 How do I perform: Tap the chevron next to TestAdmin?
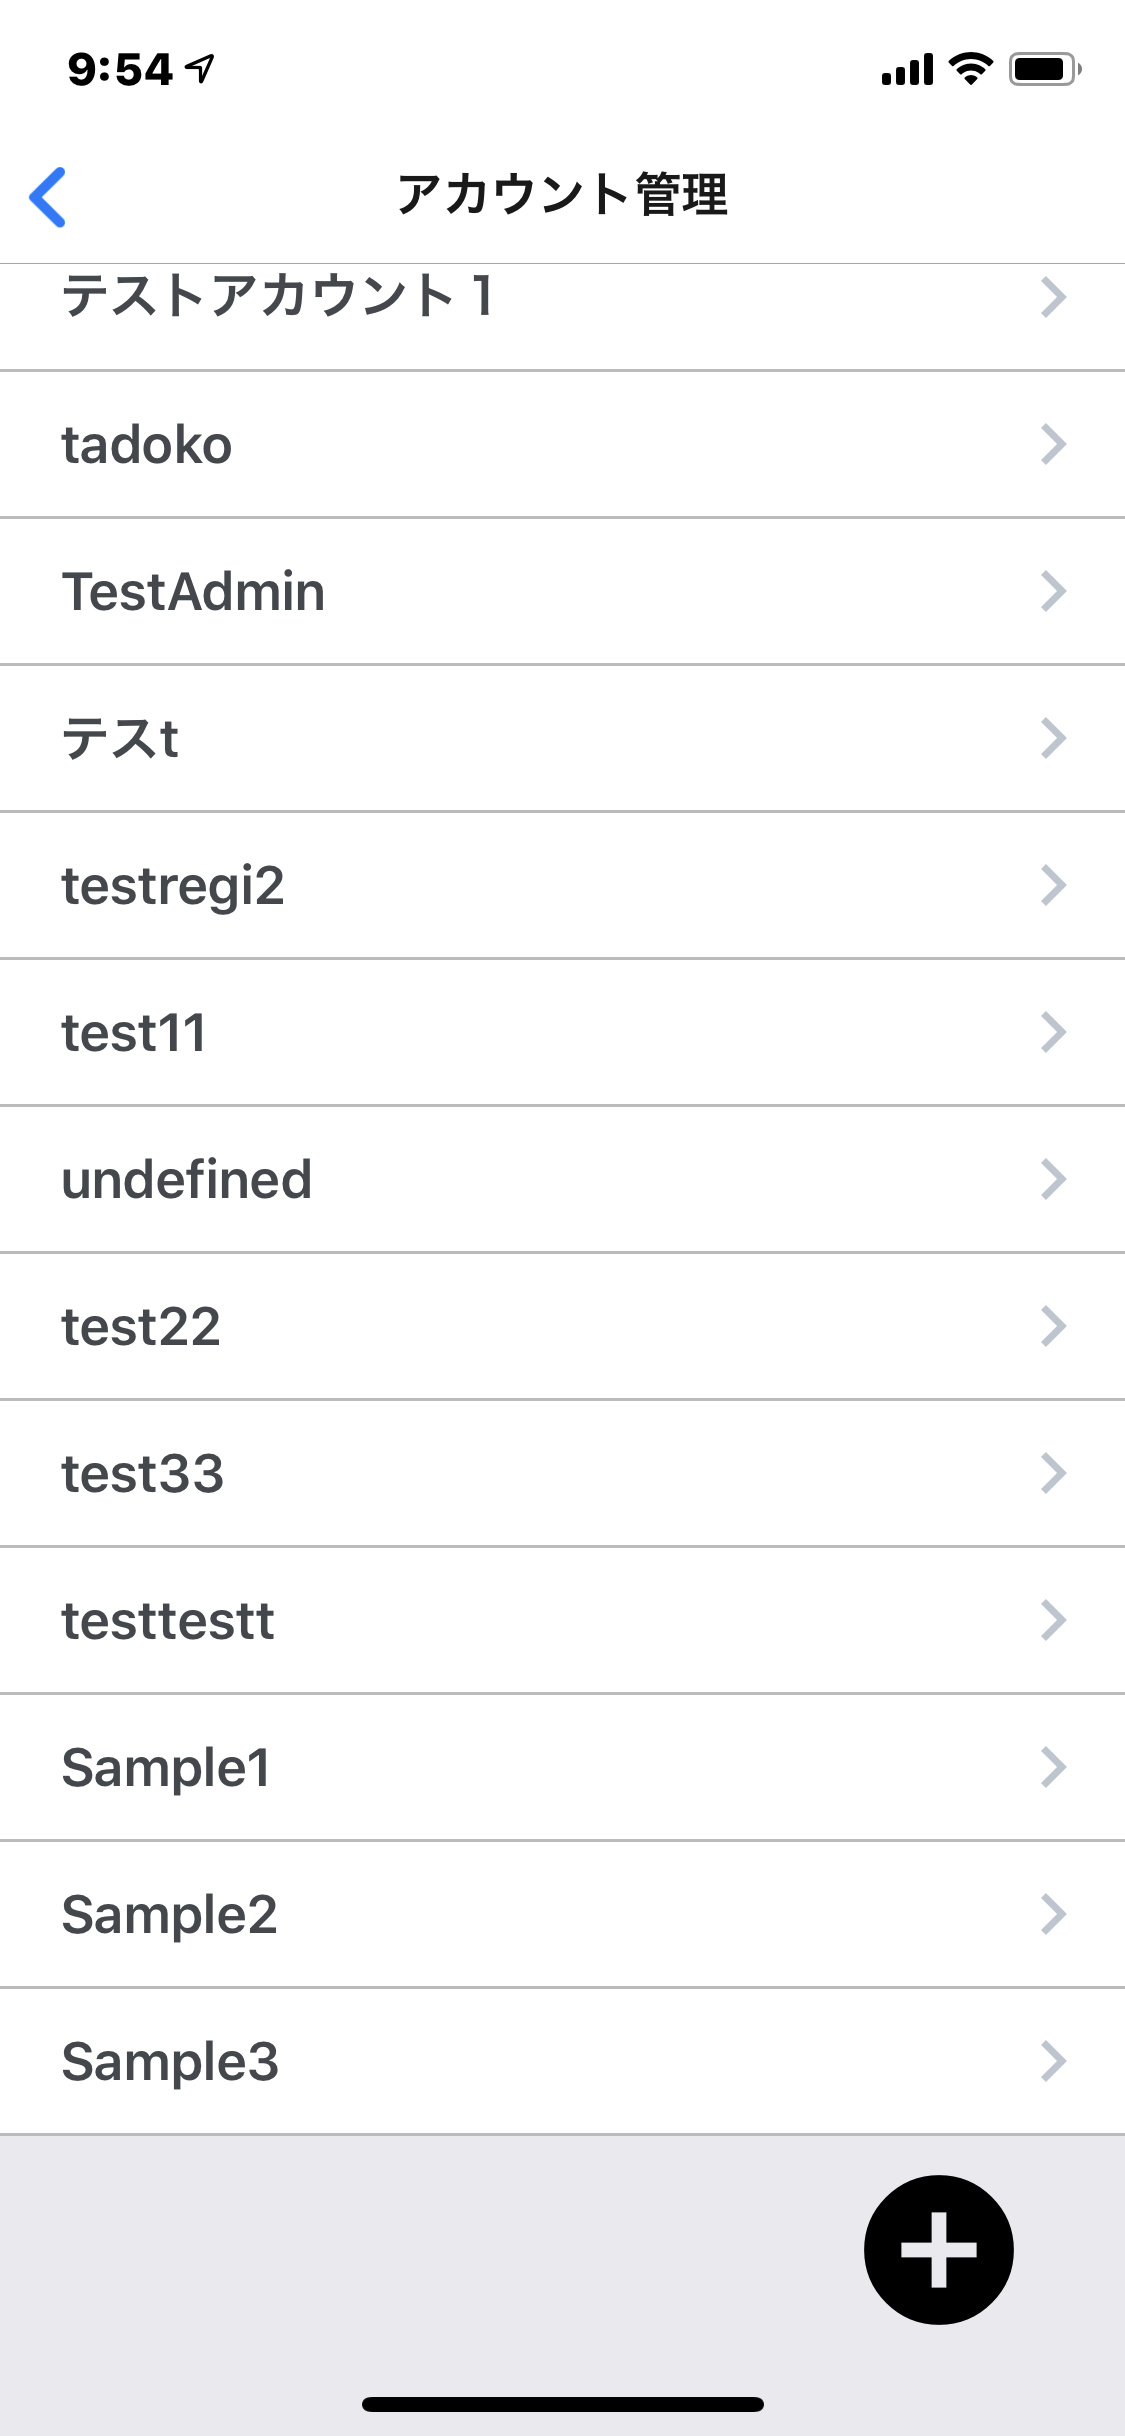(1053, 591)
